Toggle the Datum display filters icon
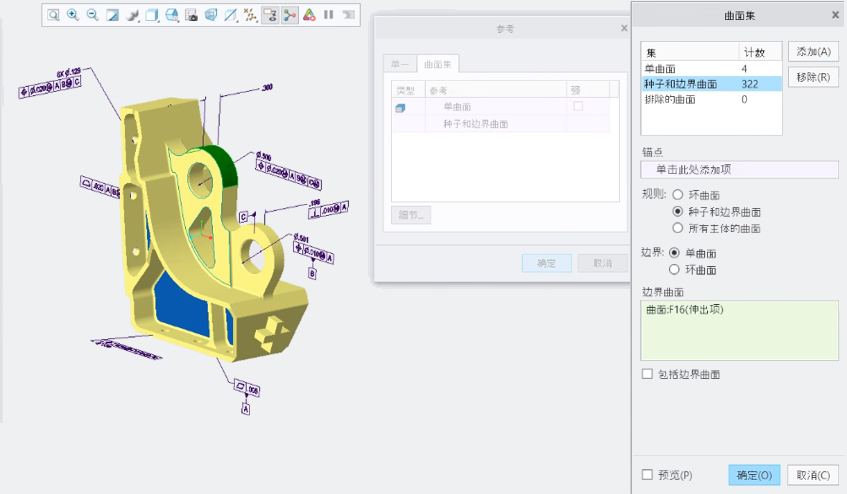This screenshot has height=494, width=847. click(x=250, y=15)
